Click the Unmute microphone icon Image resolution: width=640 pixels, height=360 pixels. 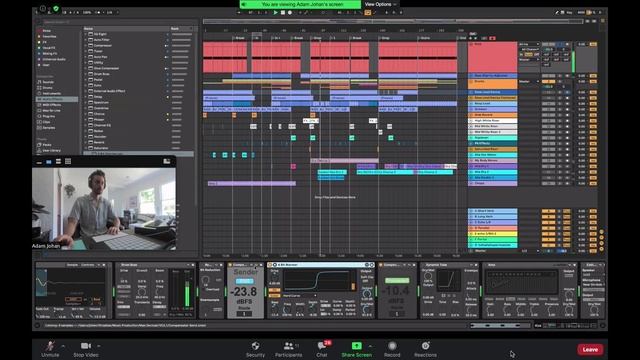pyautogui.click(x=50, y=346)
